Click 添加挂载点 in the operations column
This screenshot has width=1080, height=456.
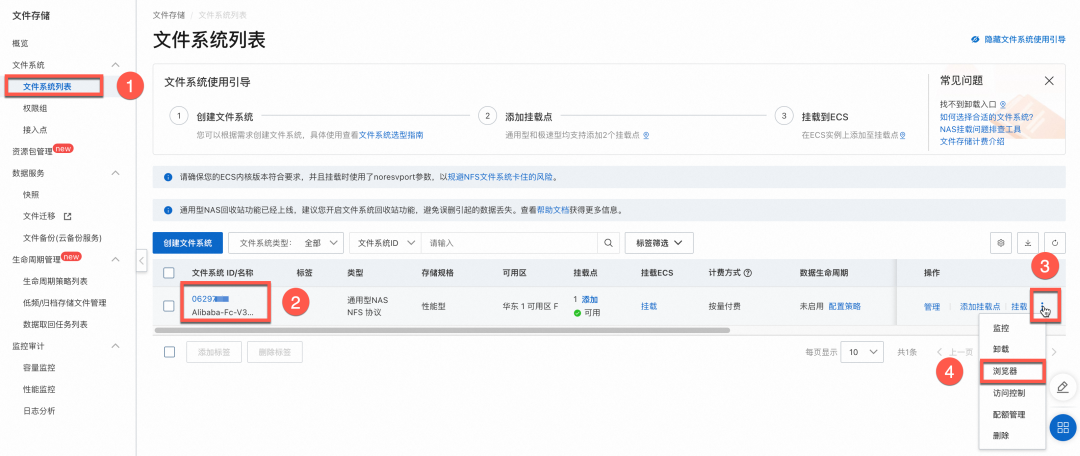[980, 307]
